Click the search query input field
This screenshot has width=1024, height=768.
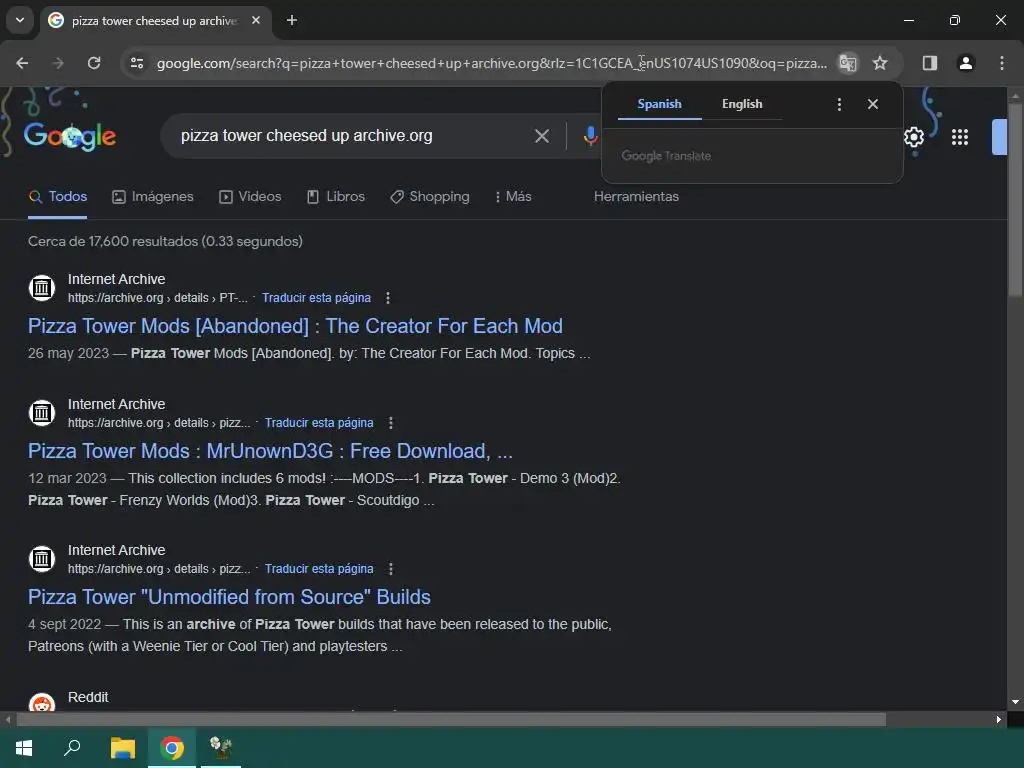point(353,136)
